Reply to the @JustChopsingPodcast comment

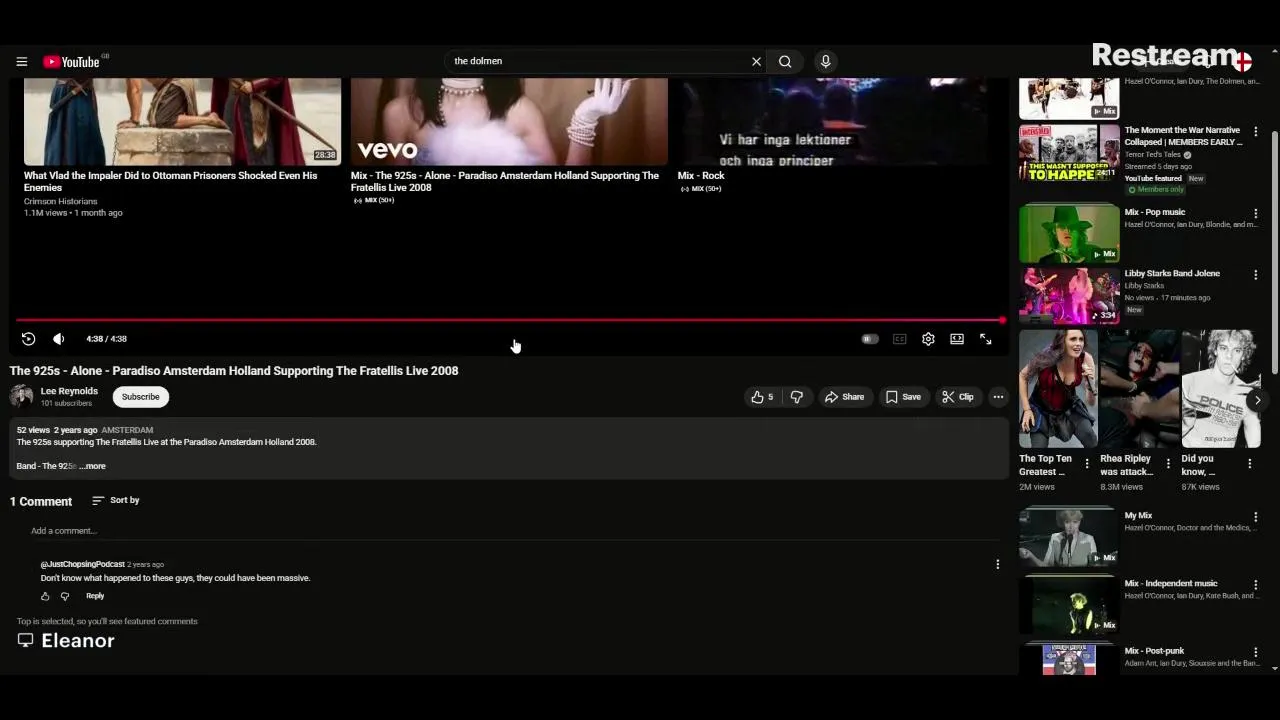[x=95, y=596]
